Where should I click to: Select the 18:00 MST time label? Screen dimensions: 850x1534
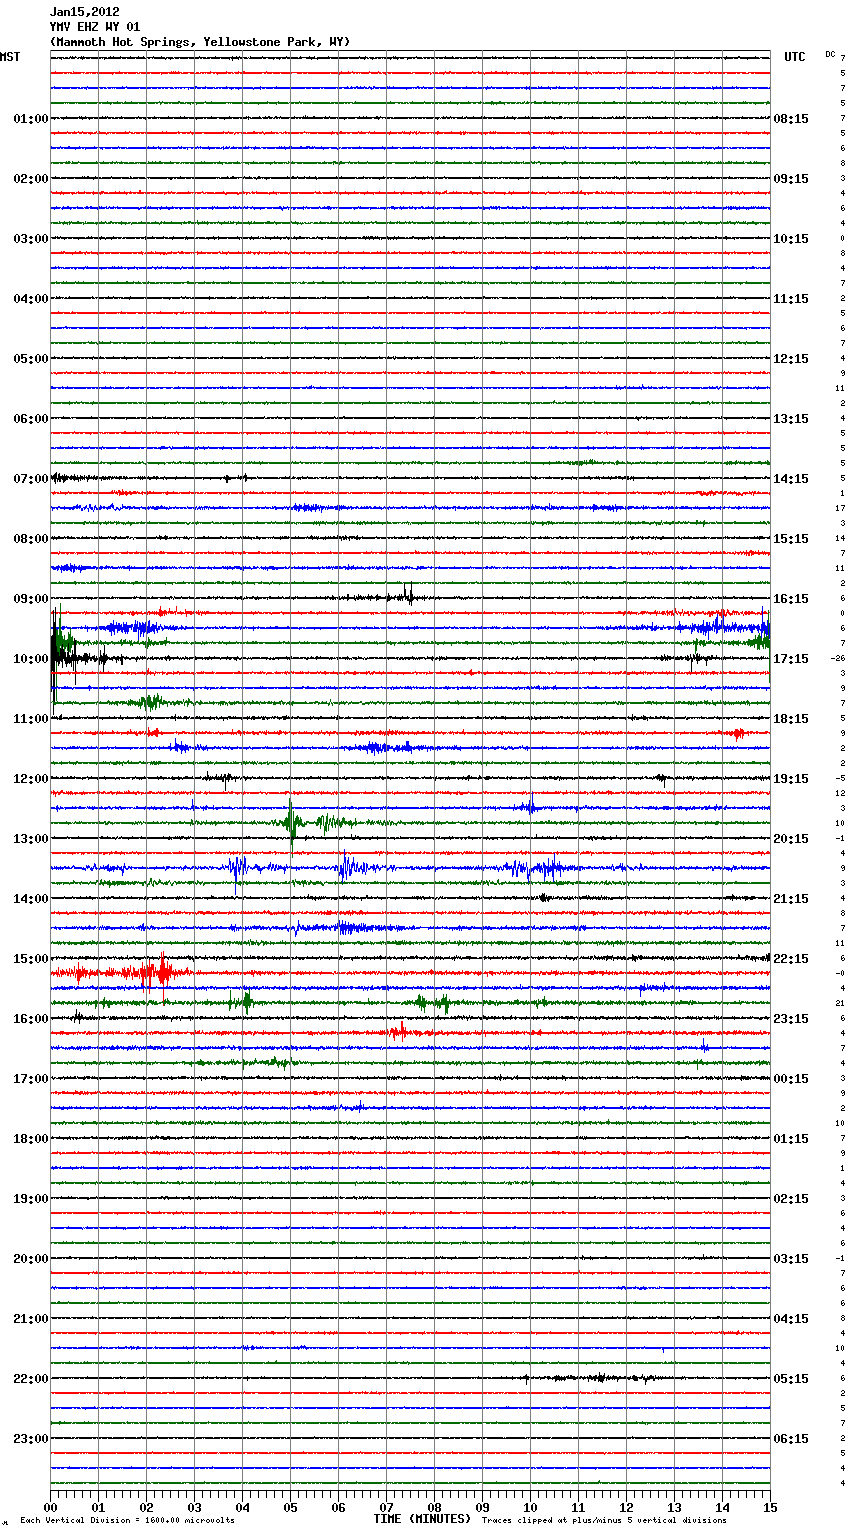tap(31, 1139)
